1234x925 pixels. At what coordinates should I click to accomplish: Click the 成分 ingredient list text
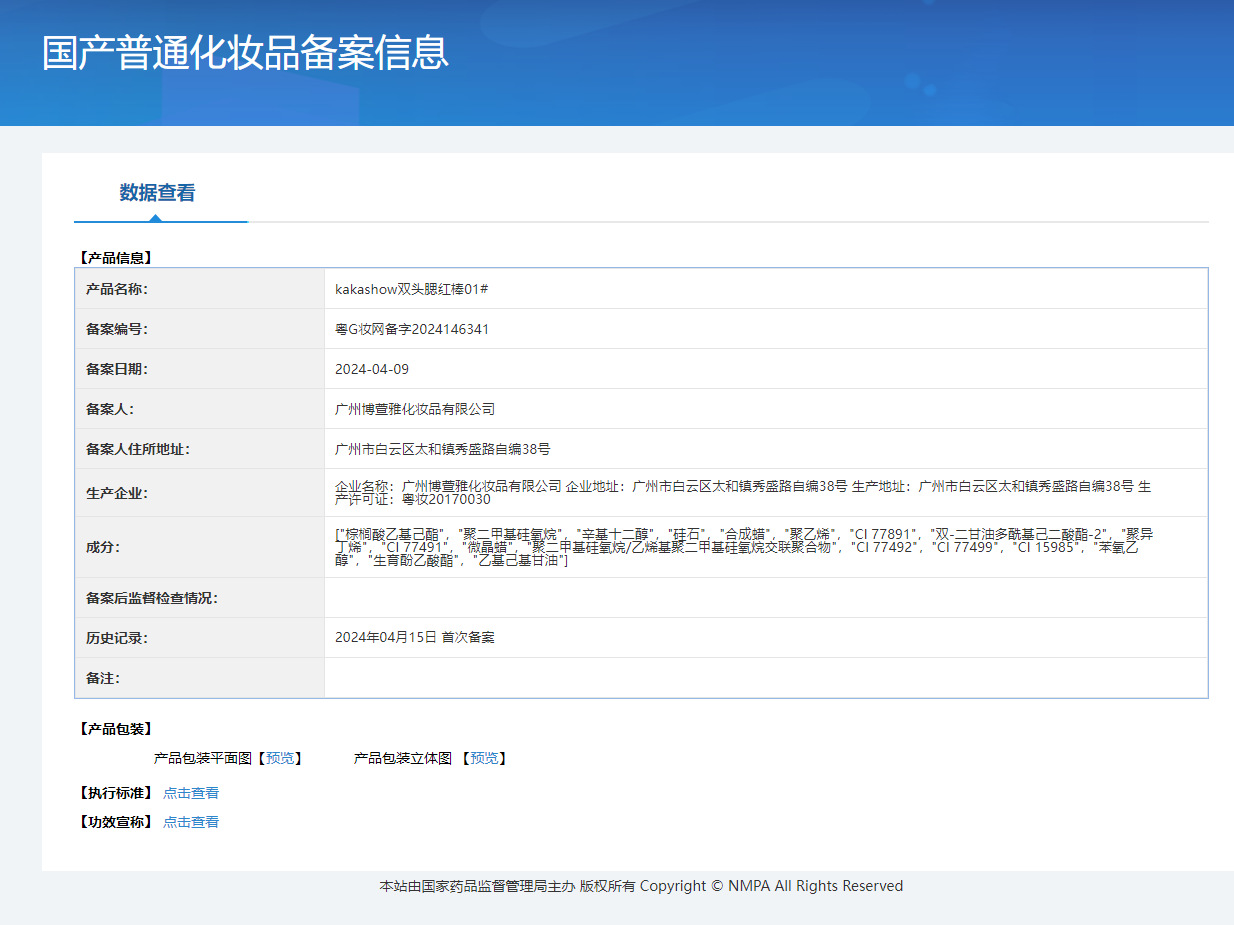click(x=744, y=548)
